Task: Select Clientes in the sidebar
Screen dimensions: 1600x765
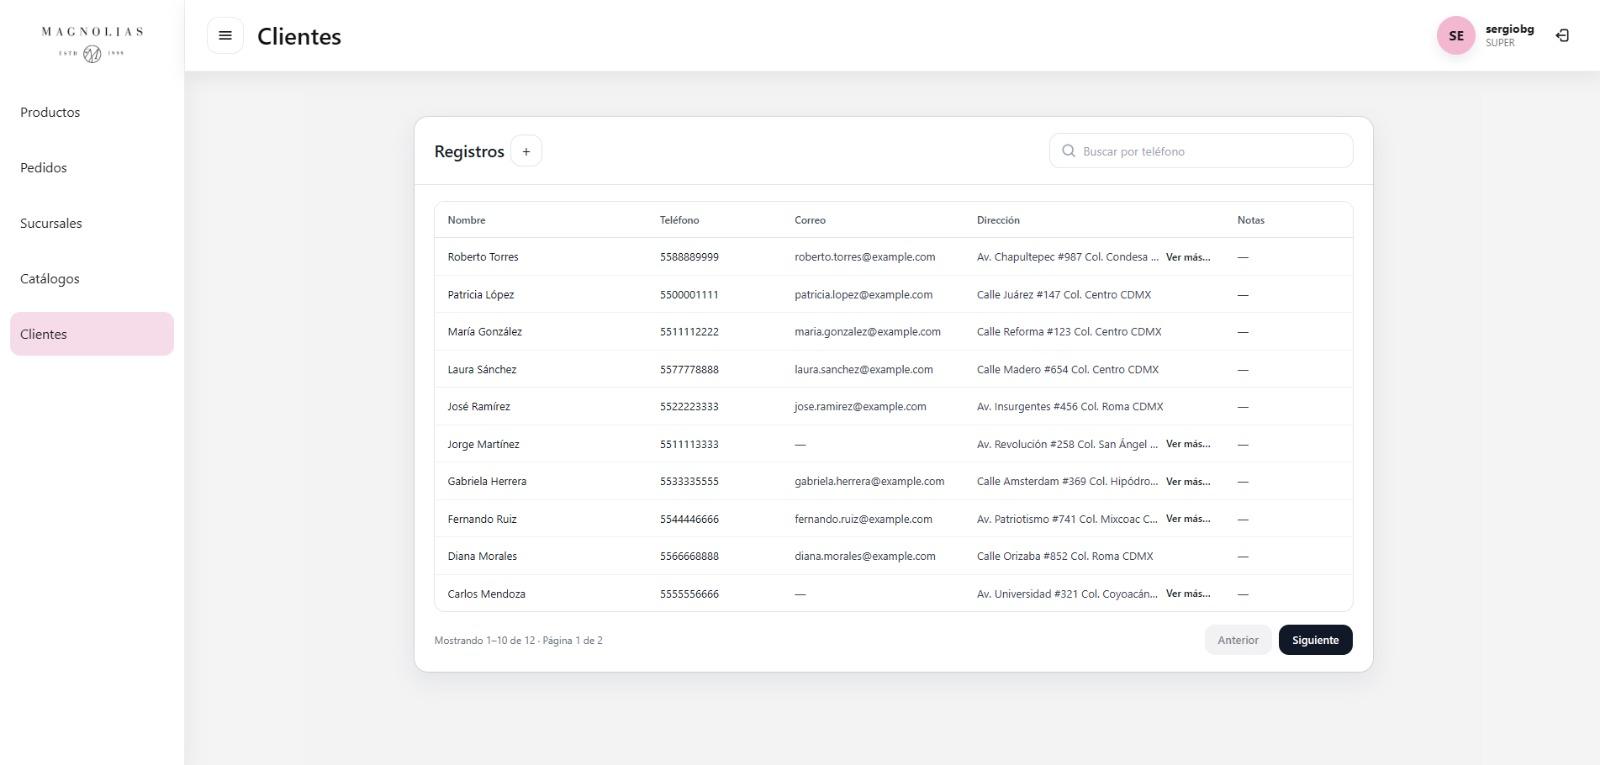Action: pos(92,334)
